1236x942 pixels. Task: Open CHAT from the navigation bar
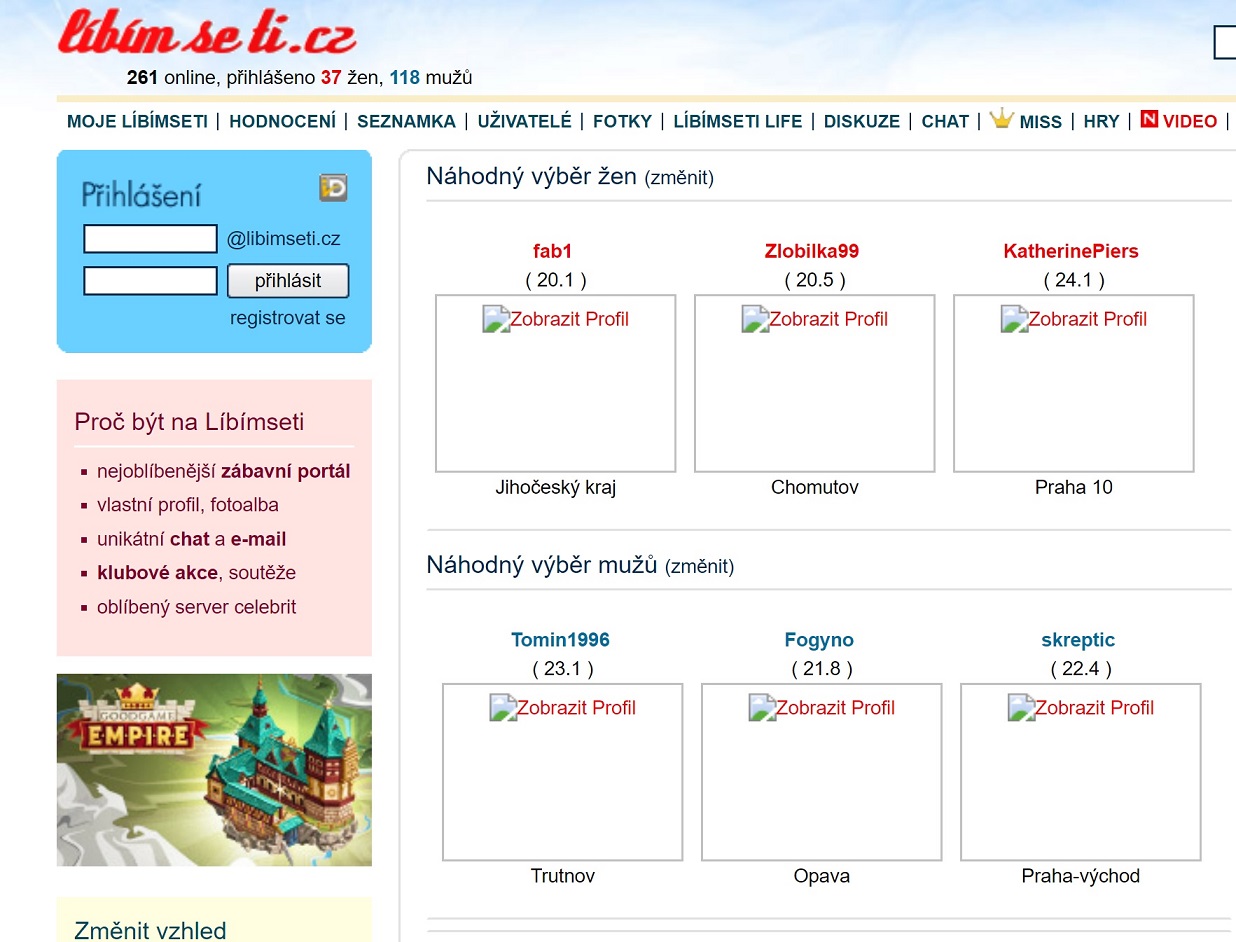(945, 122)
